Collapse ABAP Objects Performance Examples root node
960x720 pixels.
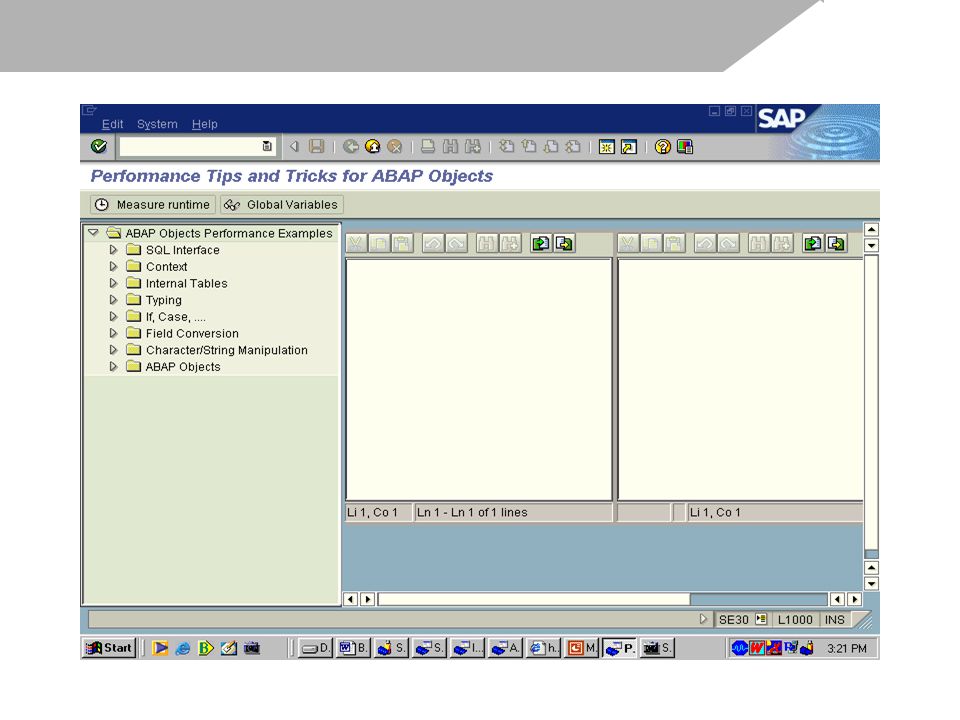coord(93,233)
